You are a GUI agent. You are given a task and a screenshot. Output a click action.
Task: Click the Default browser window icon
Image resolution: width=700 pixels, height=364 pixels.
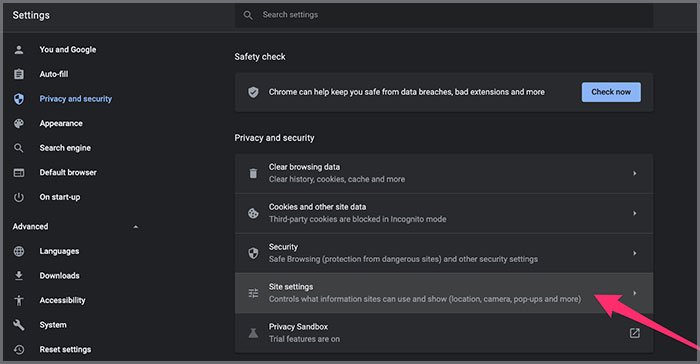pyautogui.click(x=19, y=172)
